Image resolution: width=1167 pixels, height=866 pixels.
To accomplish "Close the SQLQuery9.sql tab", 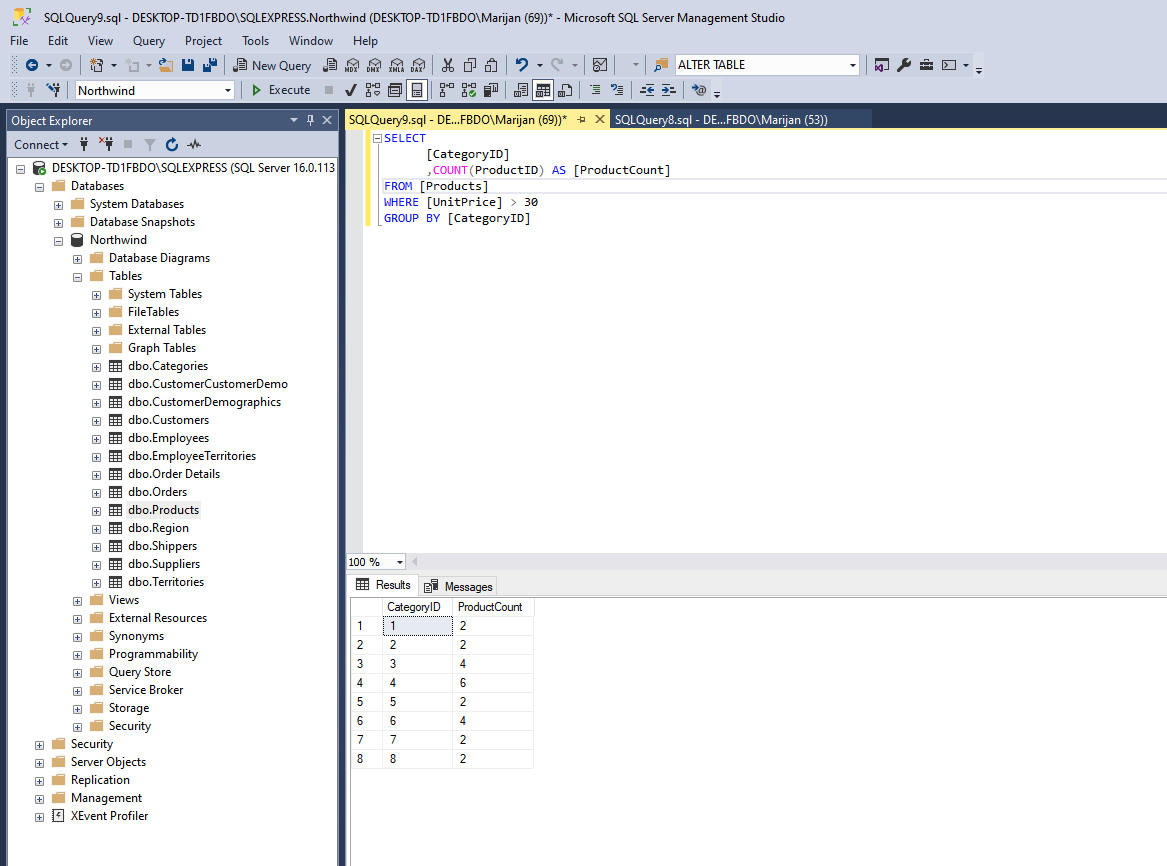I will 600,119.
